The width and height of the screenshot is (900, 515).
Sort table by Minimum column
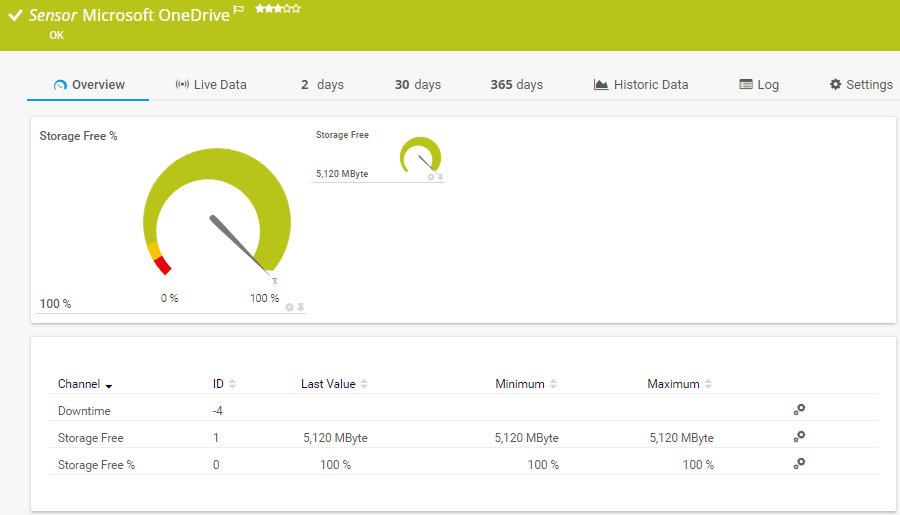click(x=525, y=384)
